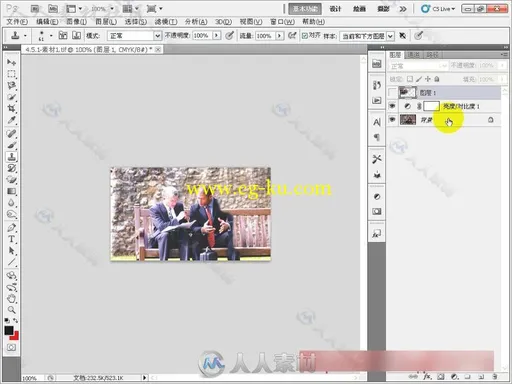Select the Move tool
The height and width of the screenshot is (384, 512).
pyautogui.click(x=11, y=62)
